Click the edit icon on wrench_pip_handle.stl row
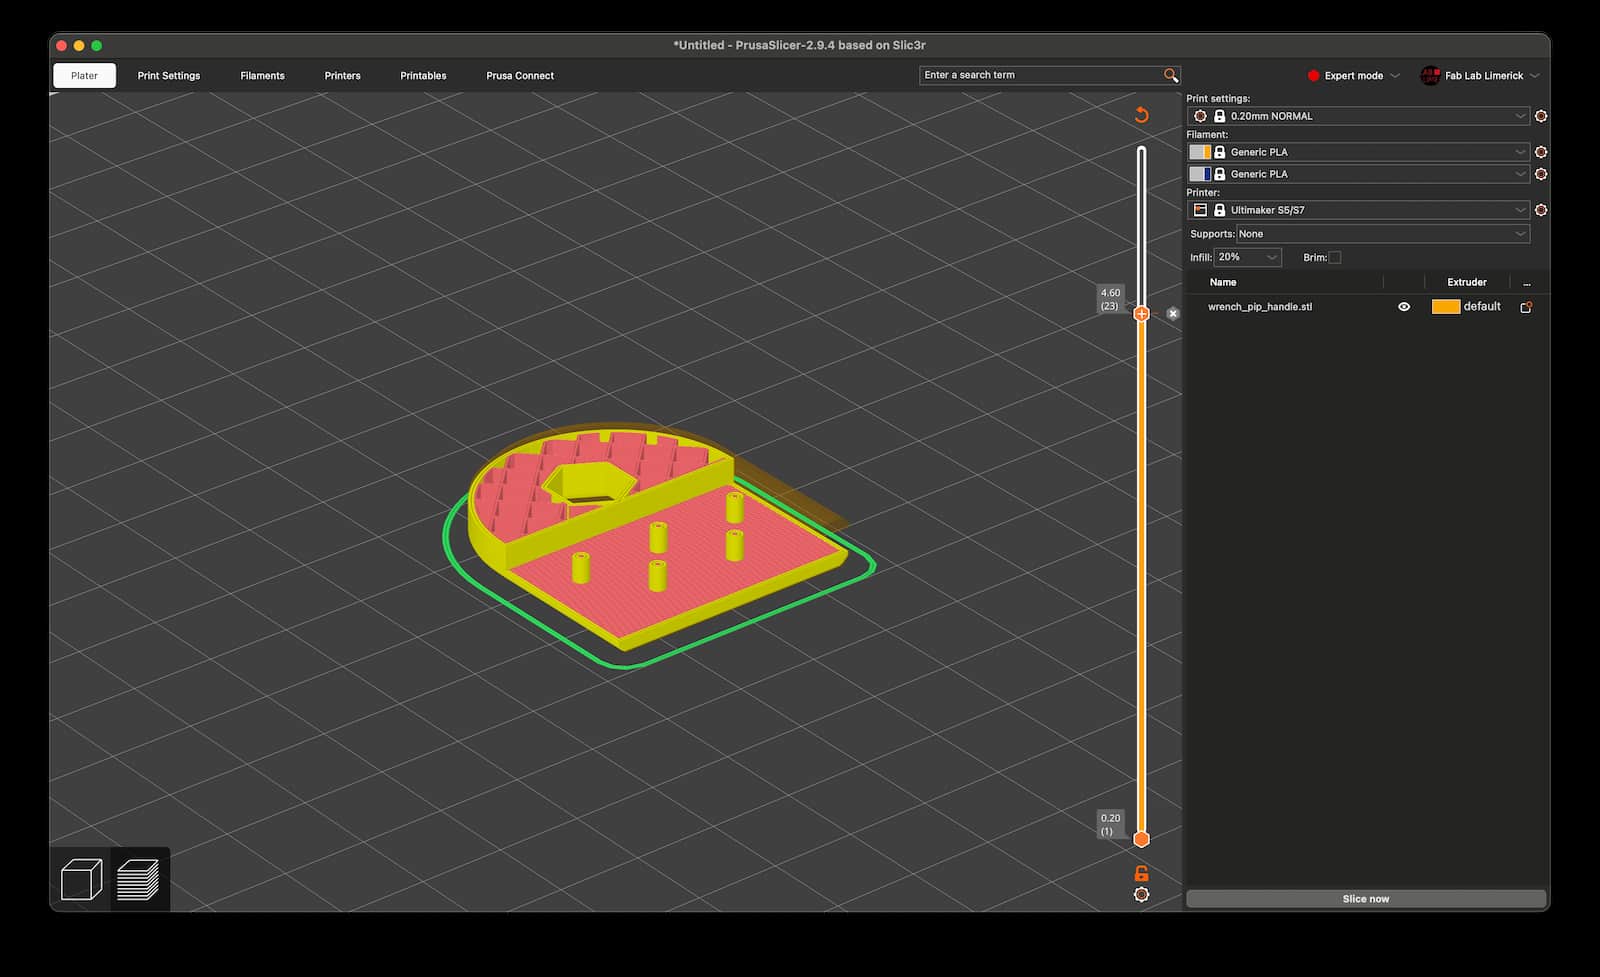This screenshot has width=1600, height=977. pos(1526,307)
